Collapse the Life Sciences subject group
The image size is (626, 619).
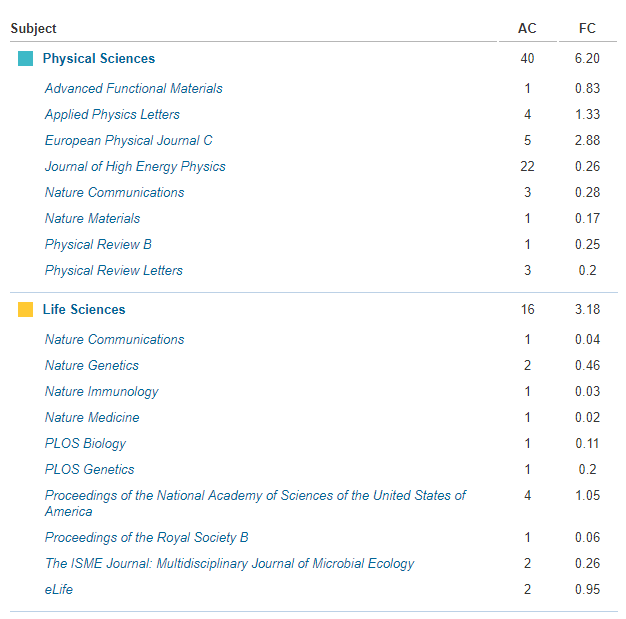84,310
